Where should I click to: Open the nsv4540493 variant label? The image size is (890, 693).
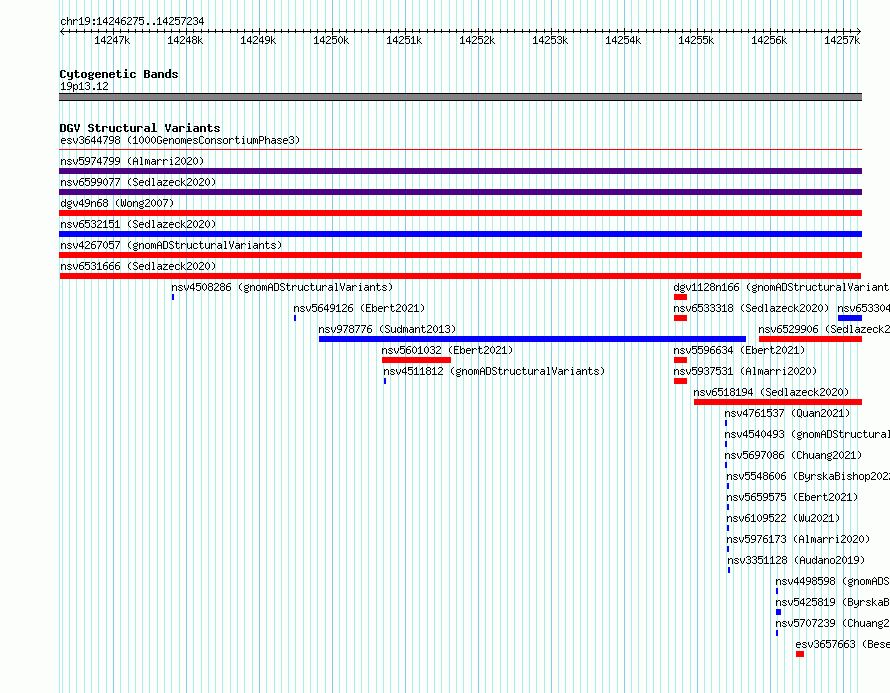[x=807, y=434]
